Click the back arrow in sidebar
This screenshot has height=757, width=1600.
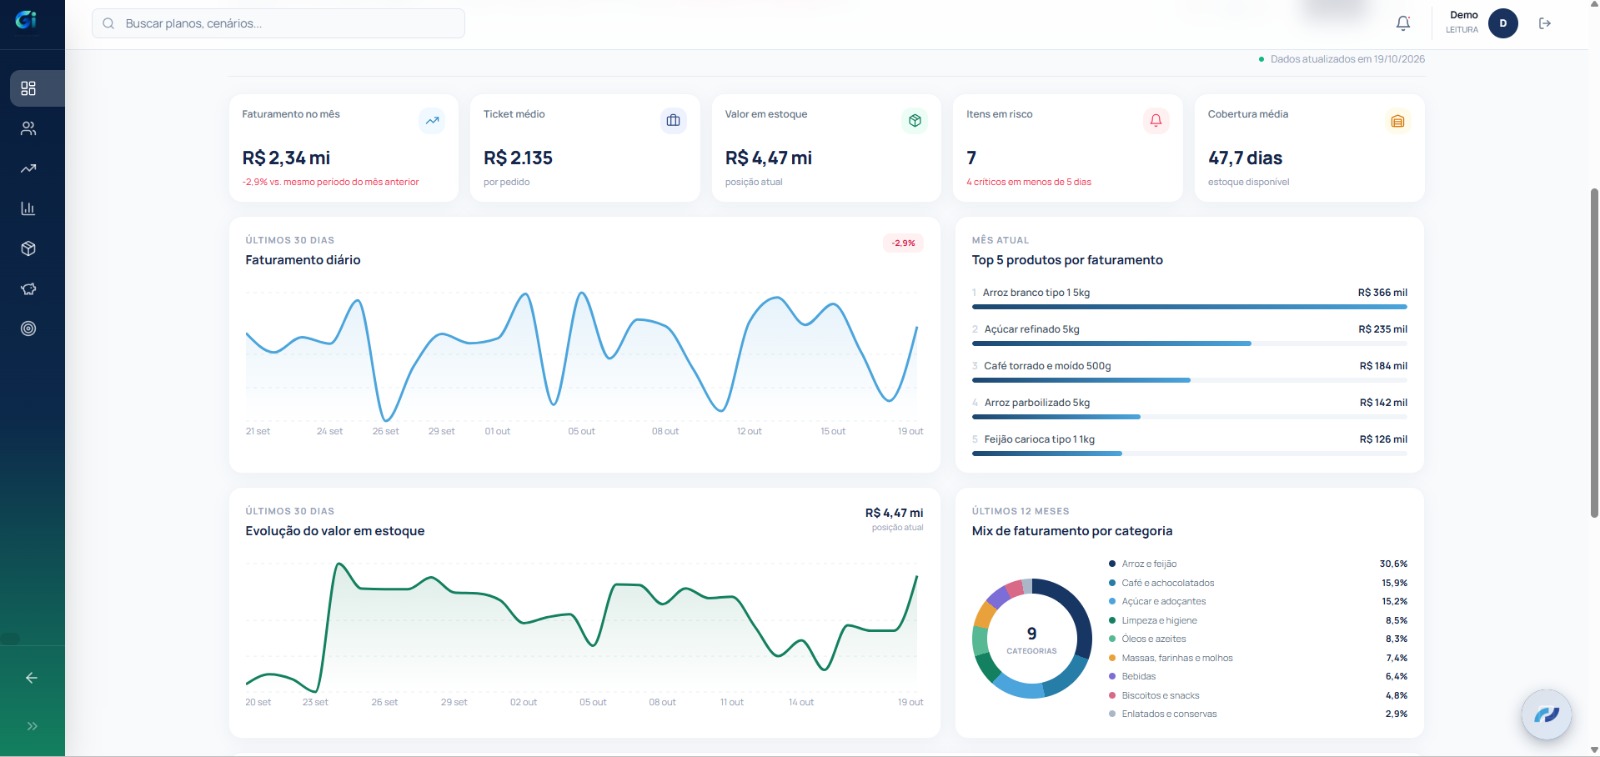point(32,678)
